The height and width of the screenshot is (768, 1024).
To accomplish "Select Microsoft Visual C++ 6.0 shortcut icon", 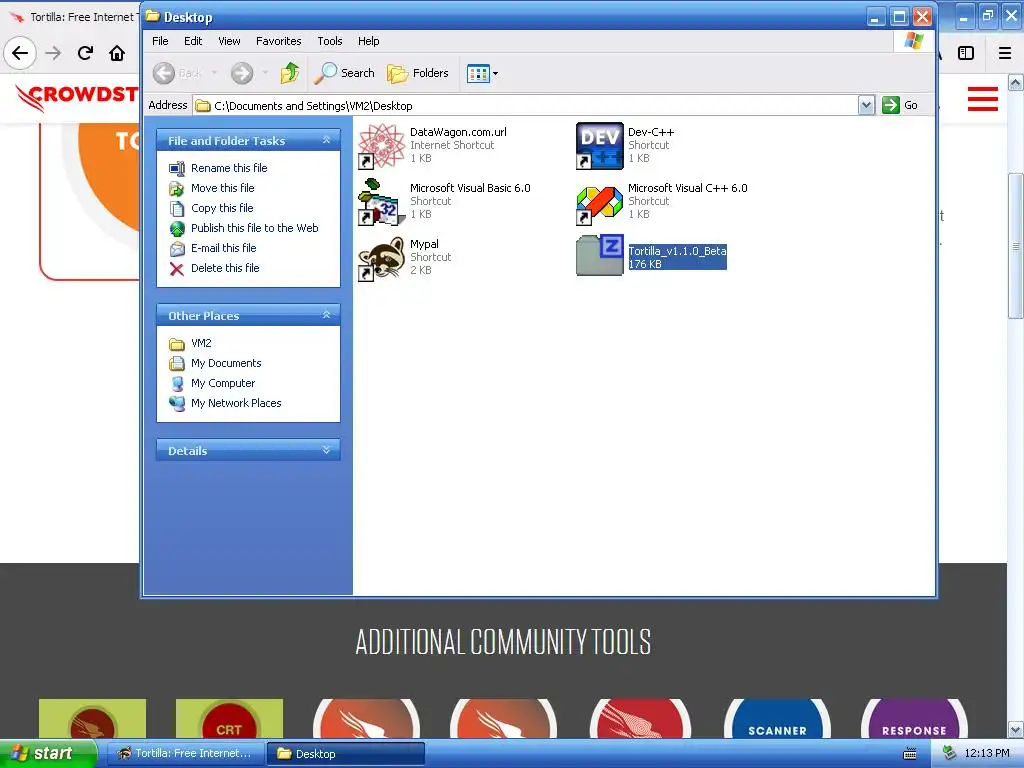I will [600, 204].
